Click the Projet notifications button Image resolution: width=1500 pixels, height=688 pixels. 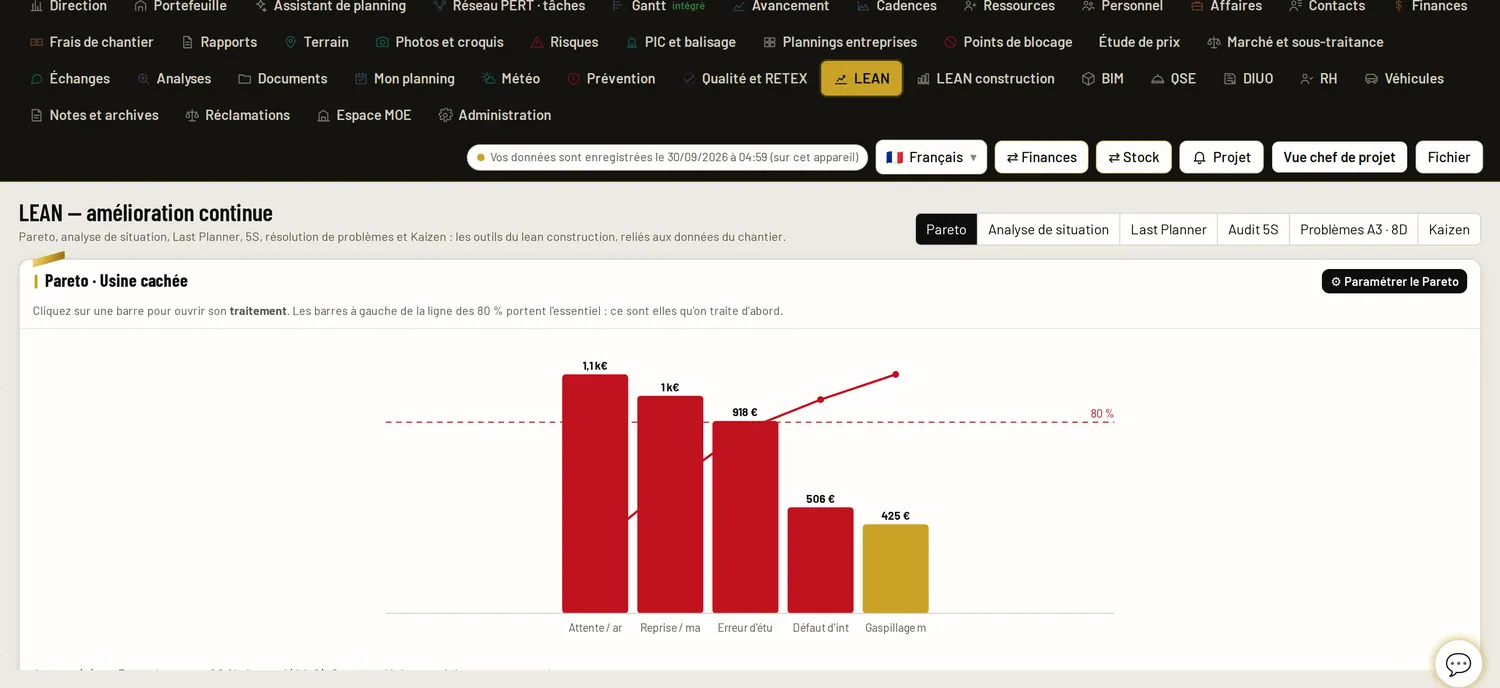coord(1222,157)
